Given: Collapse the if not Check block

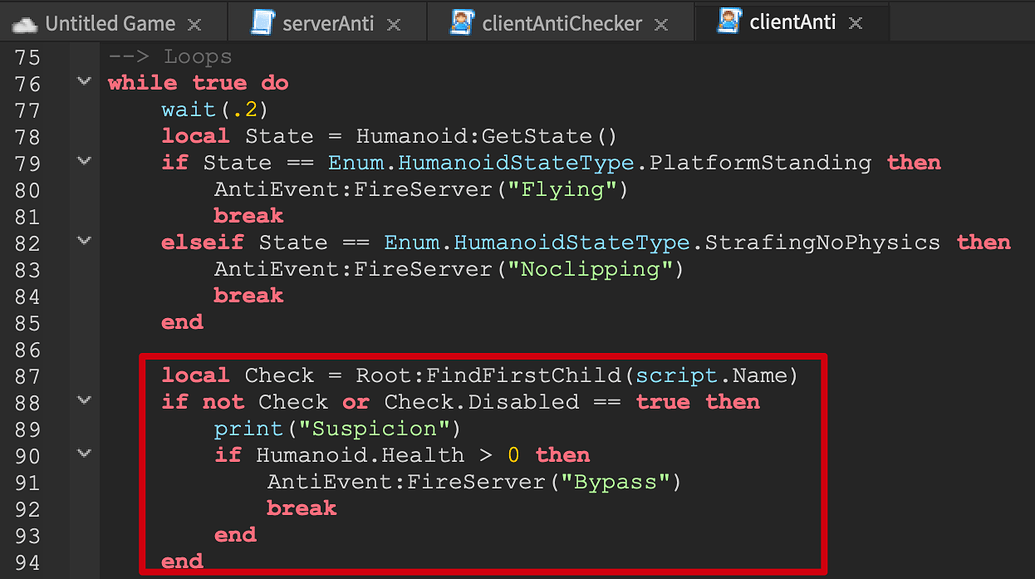Looking at the screenshot, I should coord(84,401).
